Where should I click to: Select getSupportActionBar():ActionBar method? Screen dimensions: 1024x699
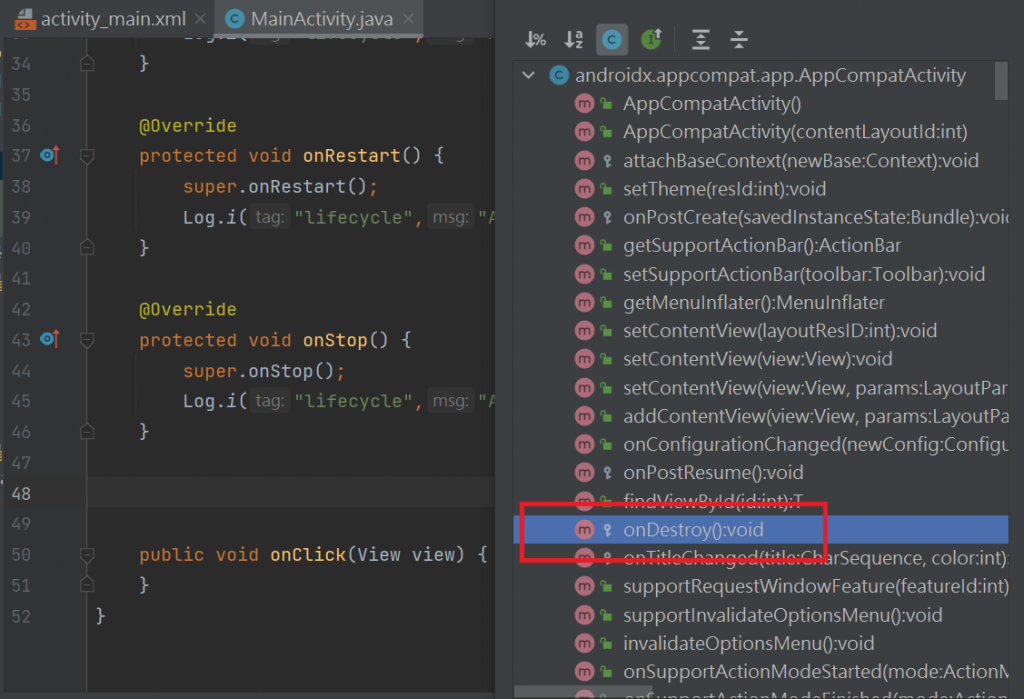pyautogui.click(x=762, y=246)
